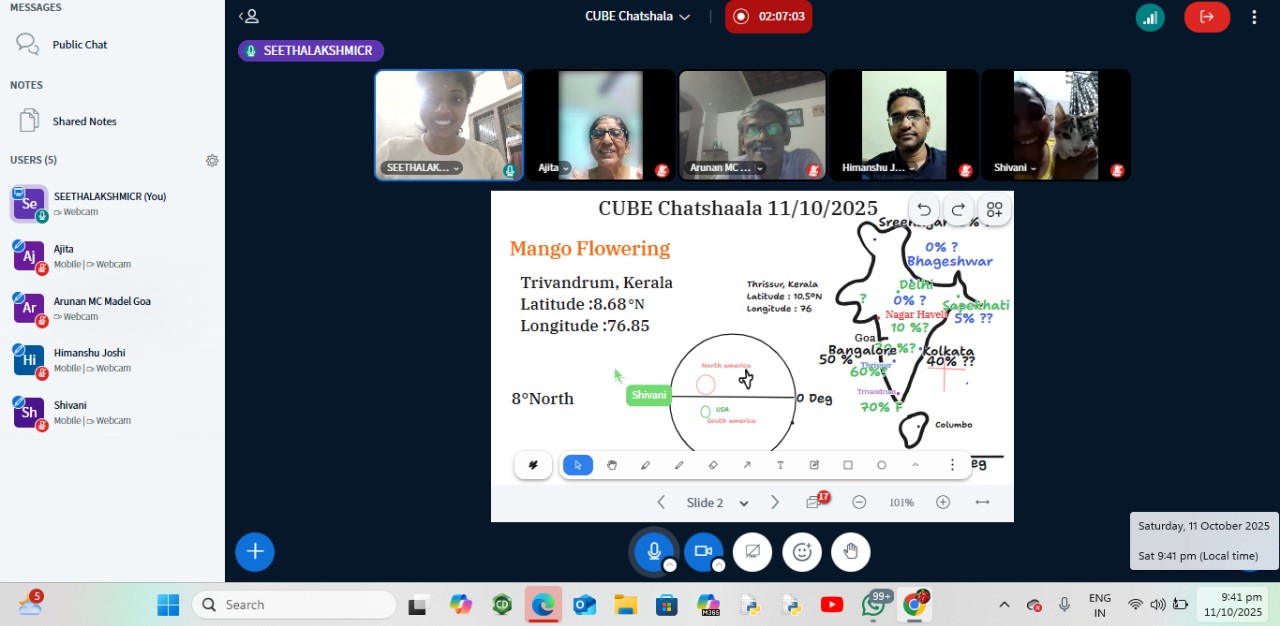
Task: Expand more shapes in whiteboard toolbar
Action: pyautogui.click(x=915, y=465)
